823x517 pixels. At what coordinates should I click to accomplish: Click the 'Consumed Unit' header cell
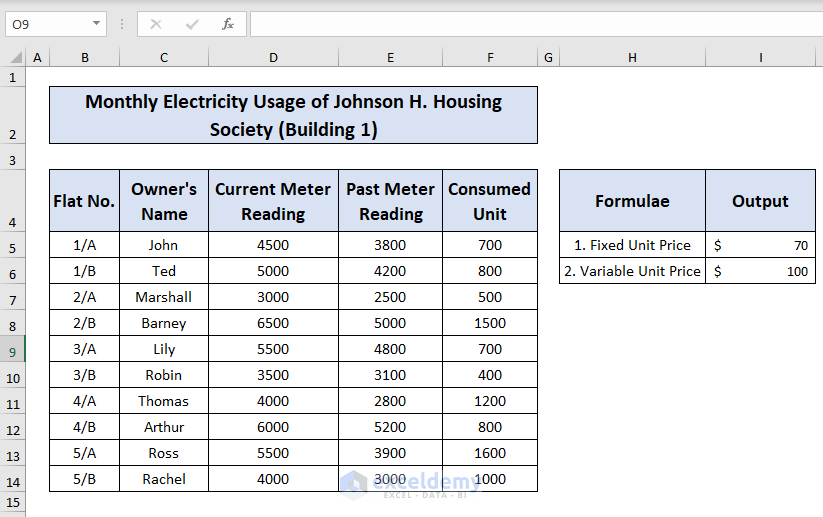click(490, 201)
